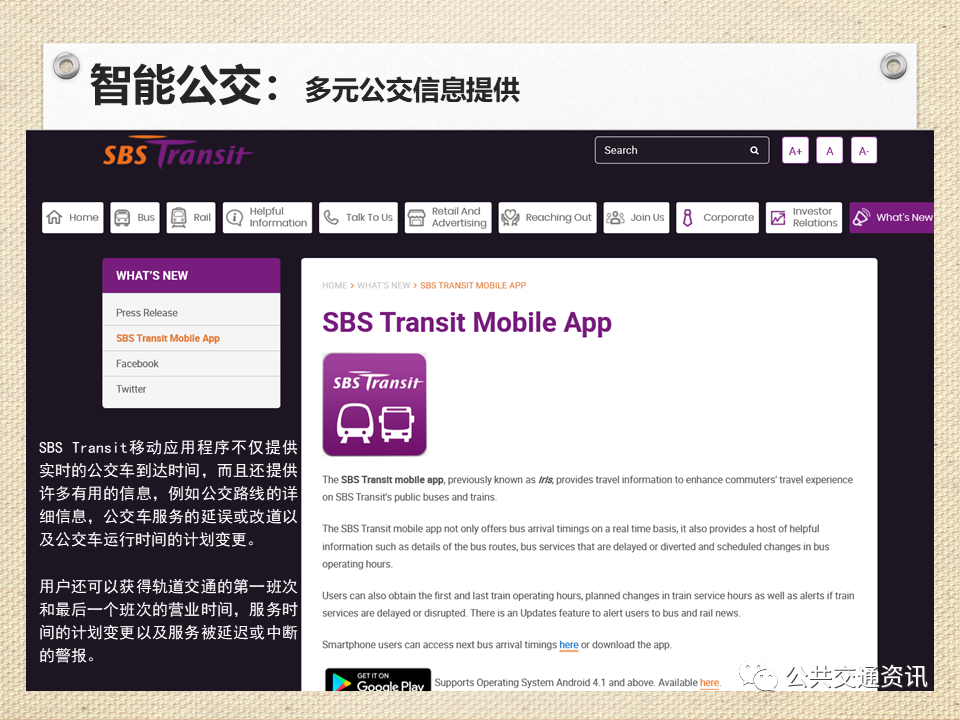Viewport: 960px width, 720px height.
Task: Click the Get it on Google Play badge
Action: pyautogui.click(x=378, y=680)
